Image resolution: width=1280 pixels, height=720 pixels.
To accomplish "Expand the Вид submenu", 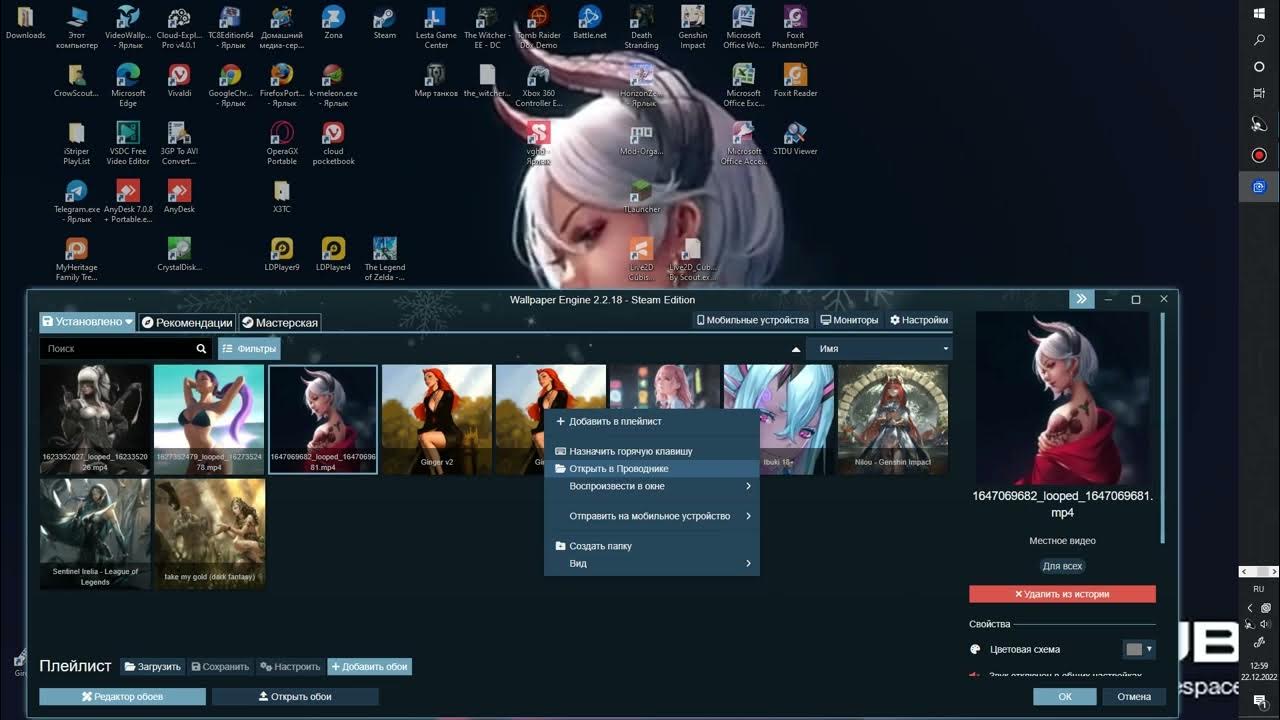I will [651, 564].
